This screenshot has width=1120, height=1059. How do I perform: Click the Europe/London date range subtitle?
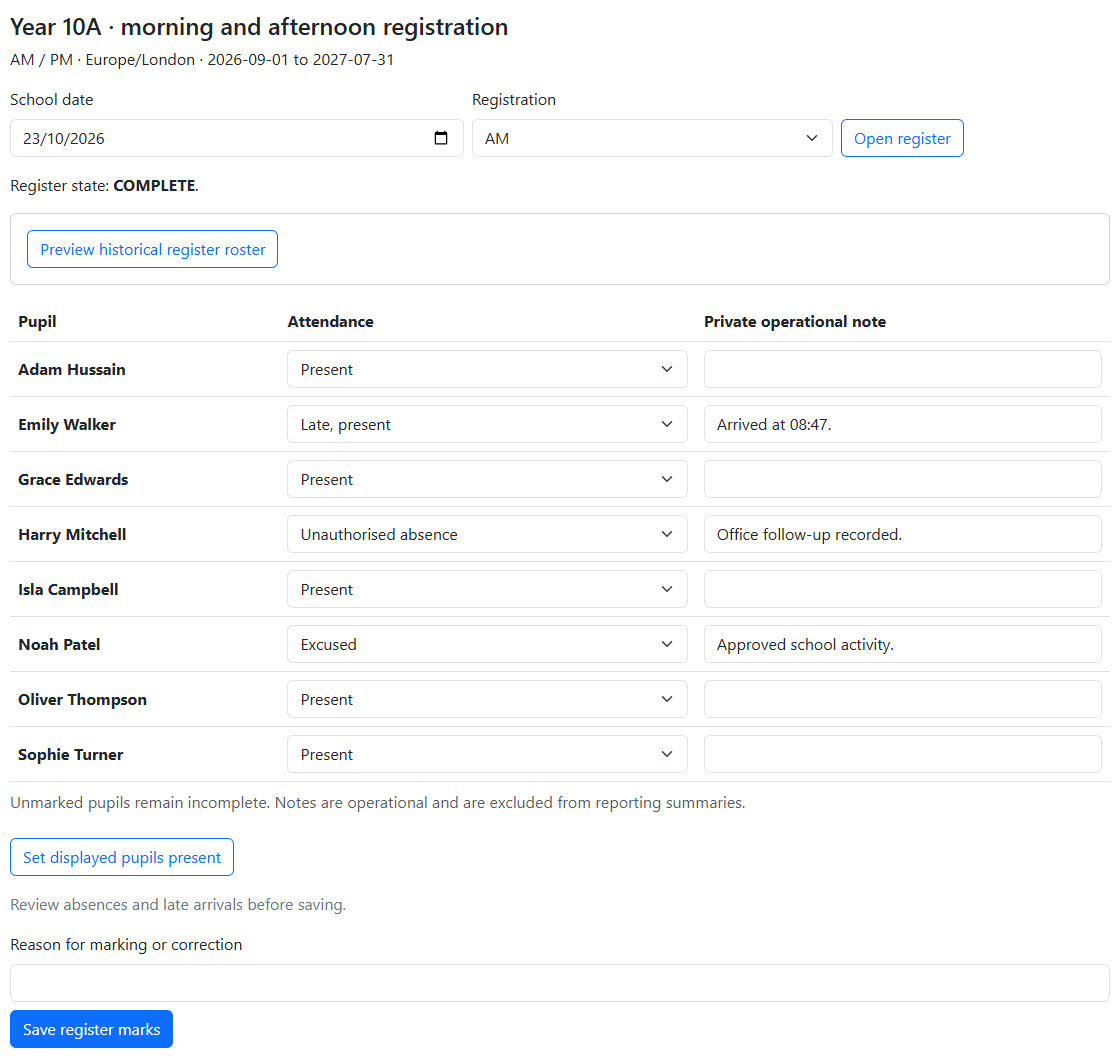click(202, 59)
